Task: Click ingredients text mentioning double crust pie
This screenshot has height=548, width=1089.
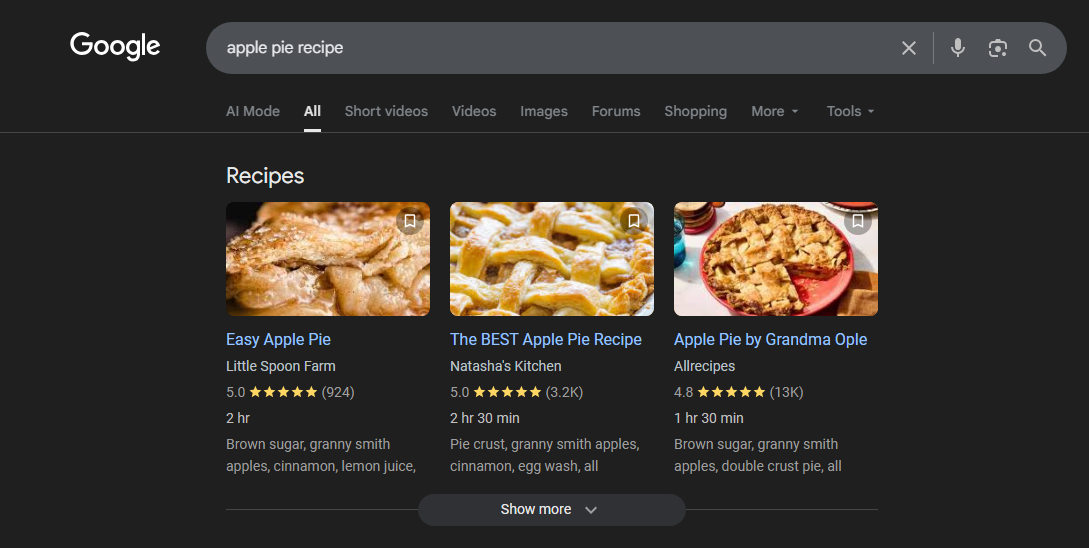Action: click(758, 455)
